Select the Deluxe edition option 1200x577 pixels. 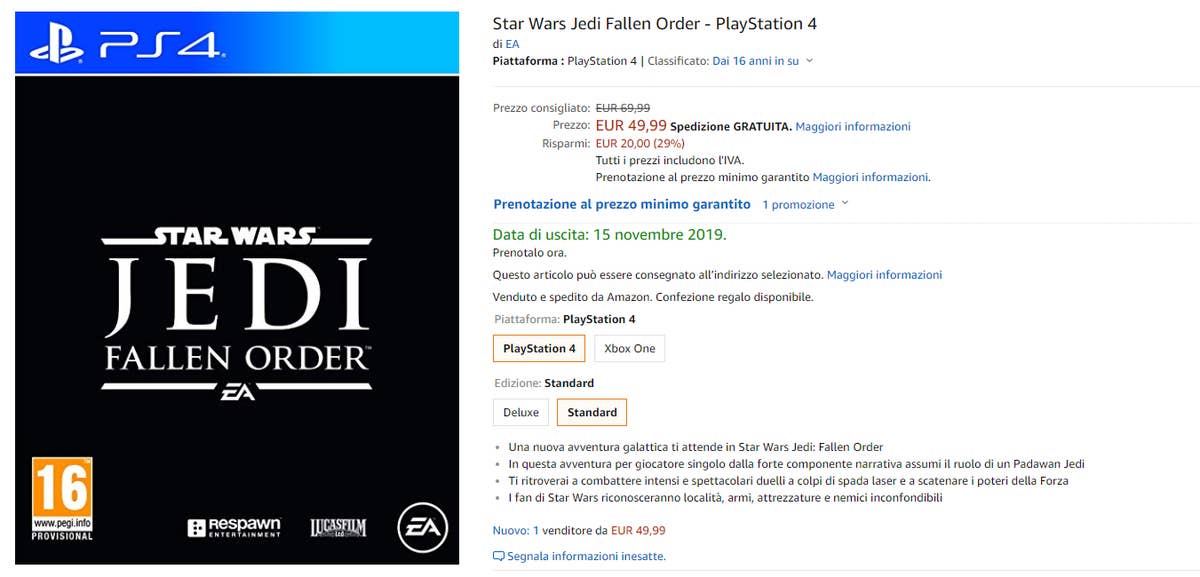click(520, 412)
